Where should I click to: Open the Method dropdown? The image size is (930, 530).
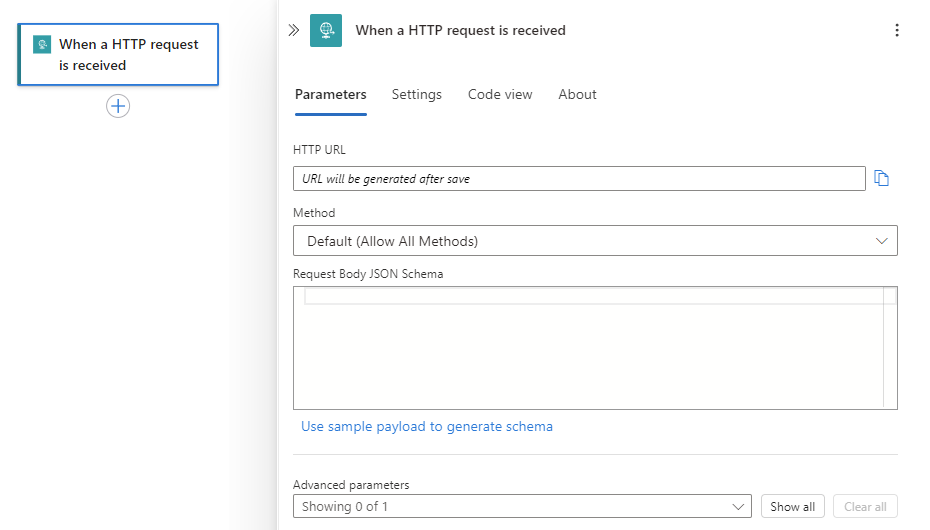point(595,241)
